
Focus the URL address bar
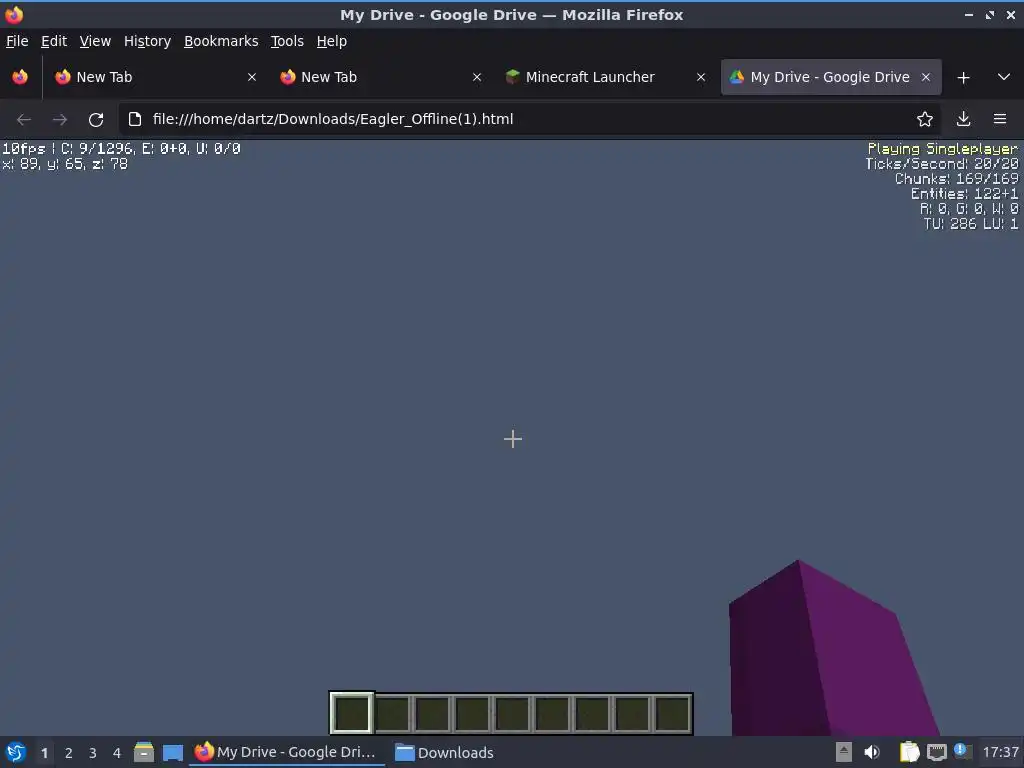tap(529, 120)
